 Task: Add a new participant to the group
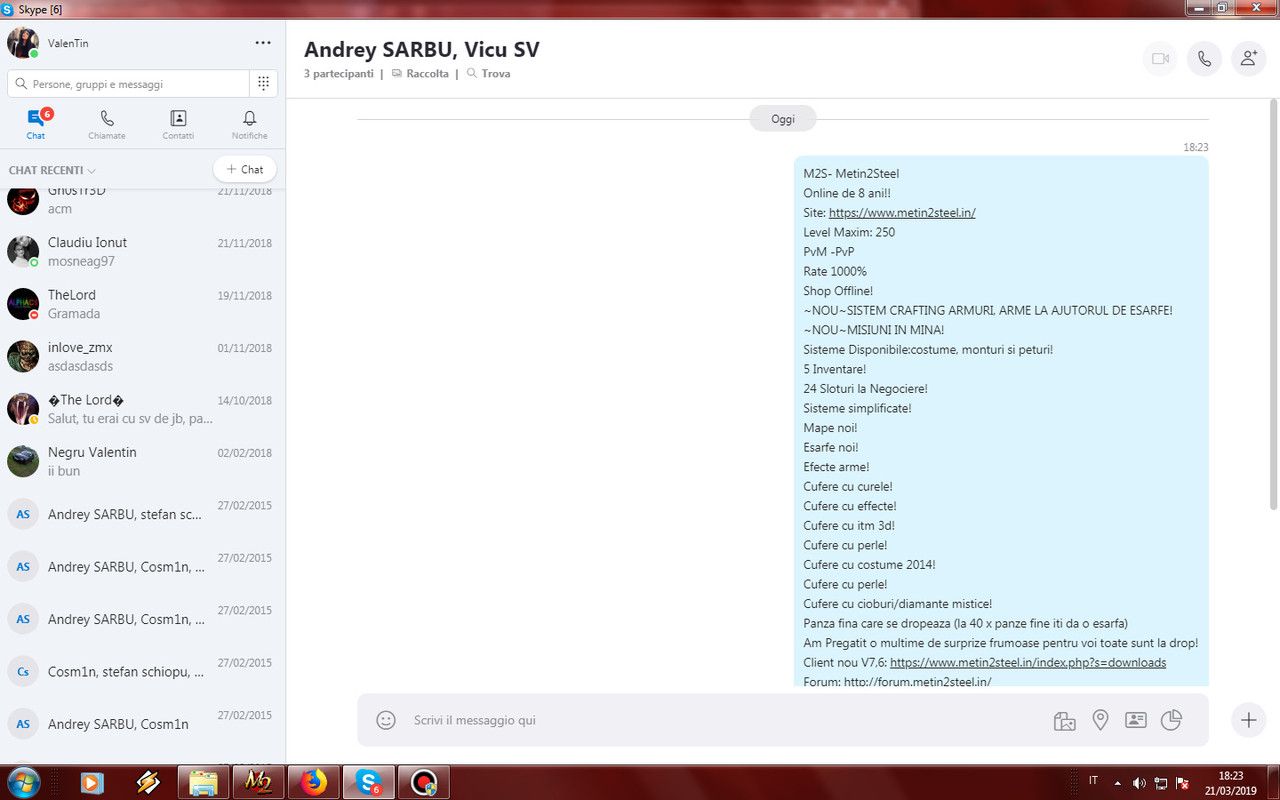pos(1248,59)
